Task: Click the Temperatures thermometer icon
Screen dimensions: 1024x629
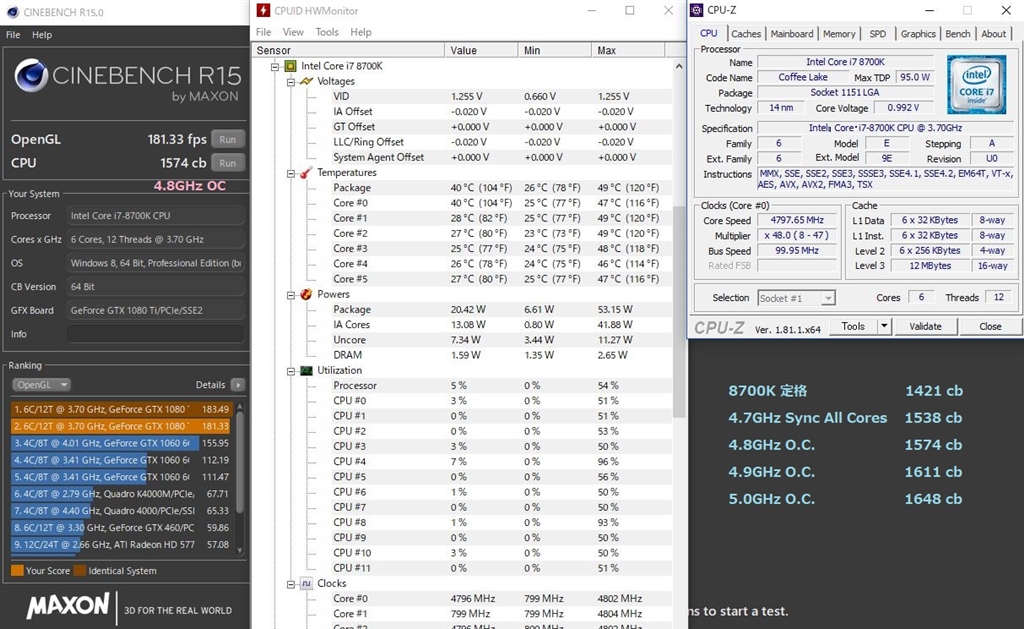Action: click(x=306, y=172)
